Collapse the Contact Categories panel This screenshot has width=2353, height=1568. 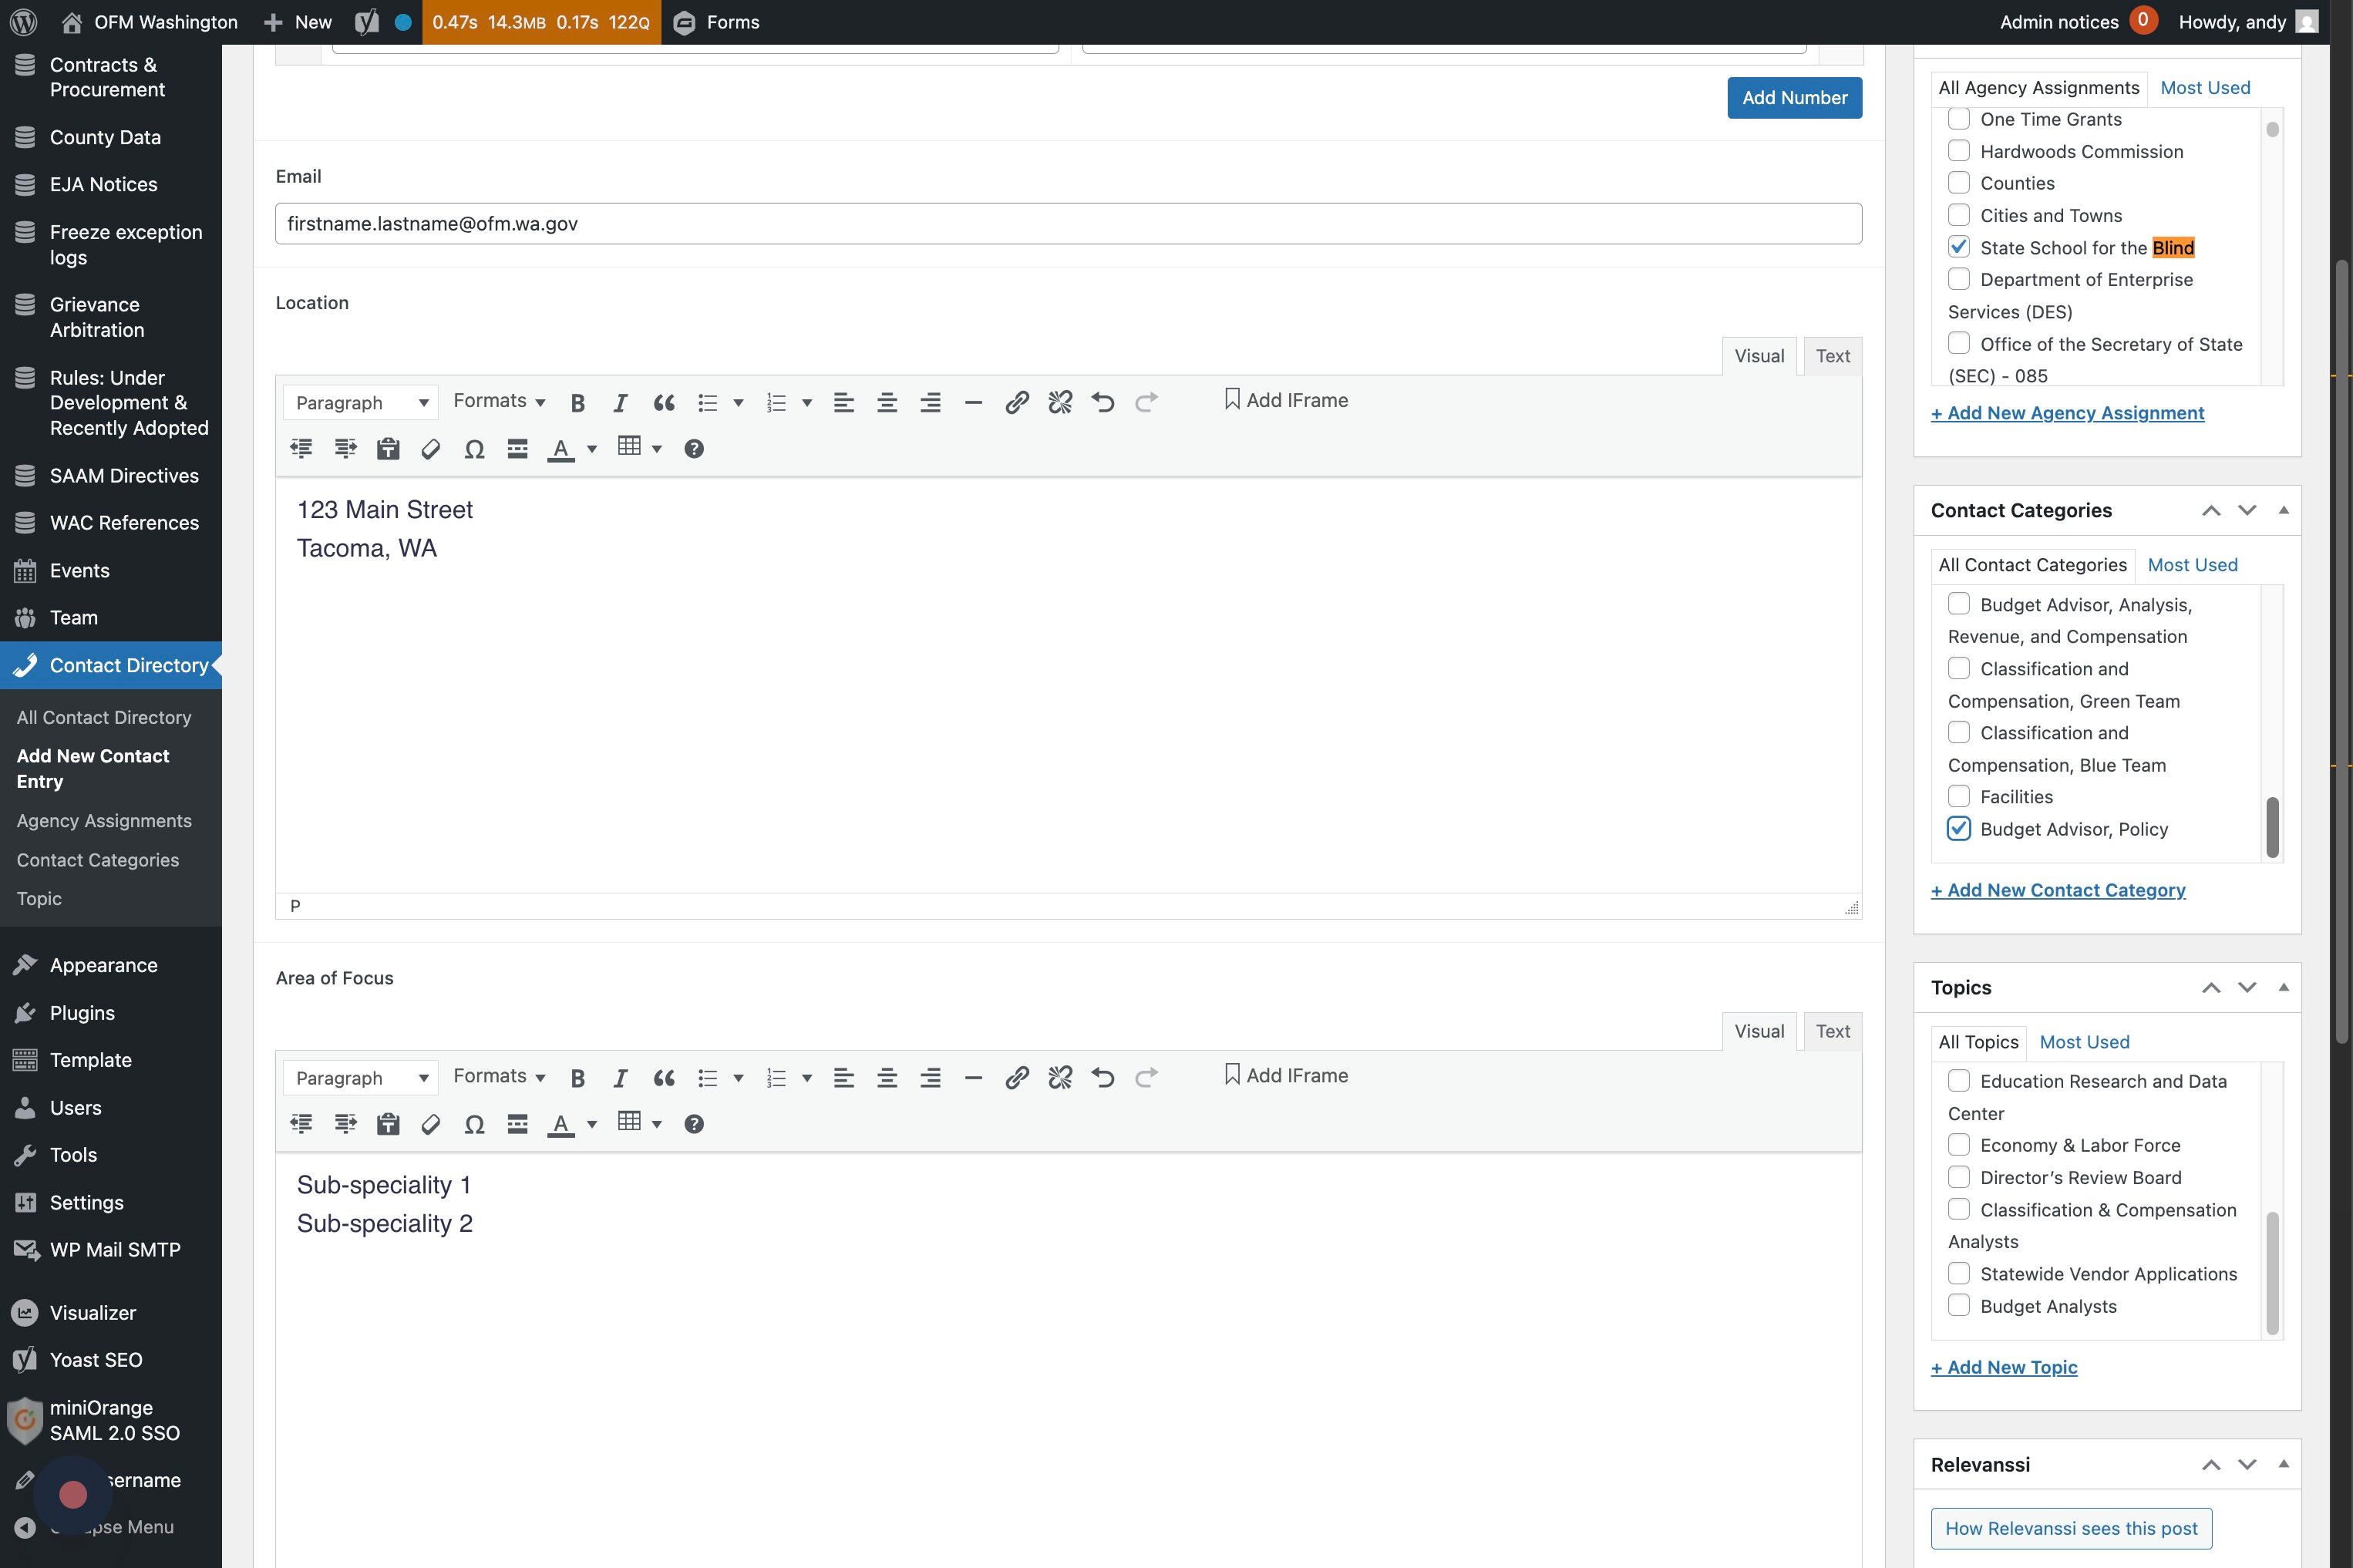coord(2283,511)
